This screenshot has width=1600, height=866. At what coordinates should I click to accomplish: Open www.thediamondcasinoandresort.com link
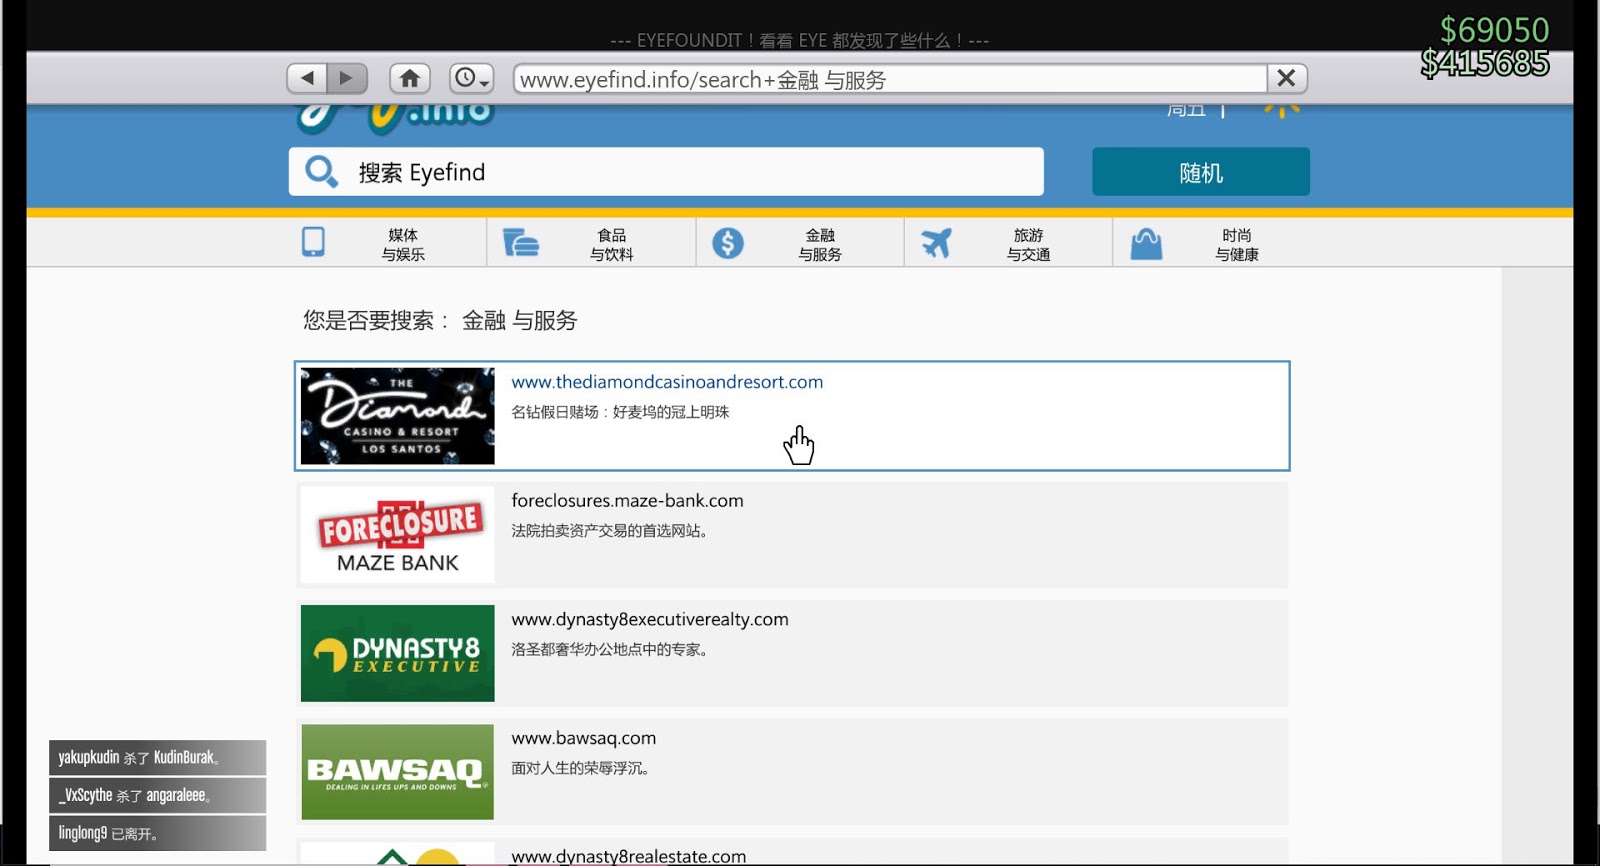click(667, 382)
